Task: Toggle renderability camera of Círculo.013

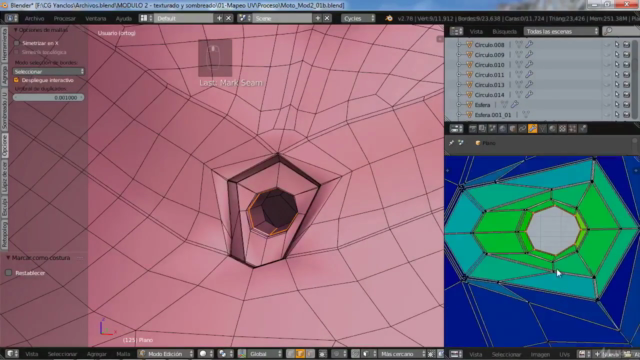Action: click(x=627, y=85)
